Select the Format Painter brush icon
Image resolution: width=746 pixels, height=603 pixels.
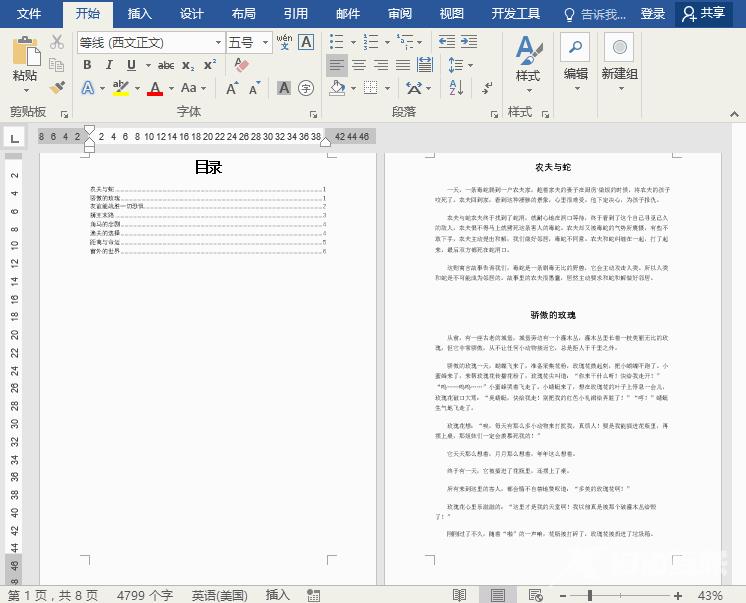tap(57, 88)
